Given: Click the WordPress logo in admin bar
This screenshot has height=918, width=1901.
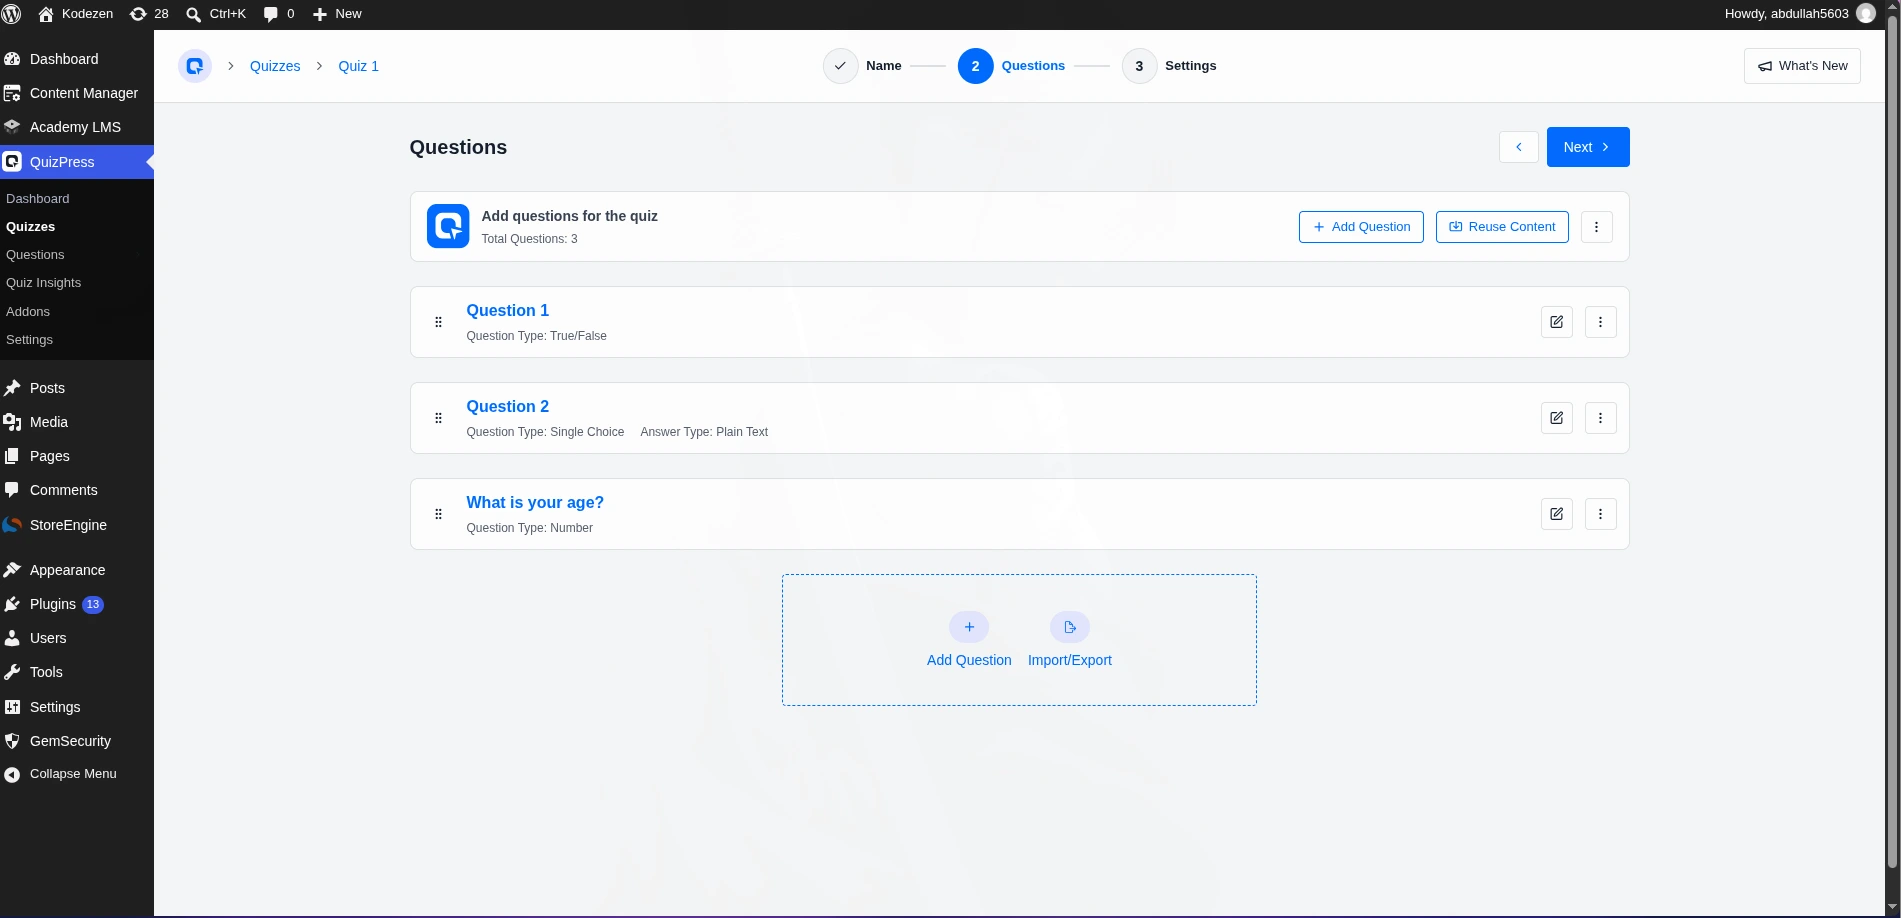Looking at the screenshot, I should pos(12,14).
